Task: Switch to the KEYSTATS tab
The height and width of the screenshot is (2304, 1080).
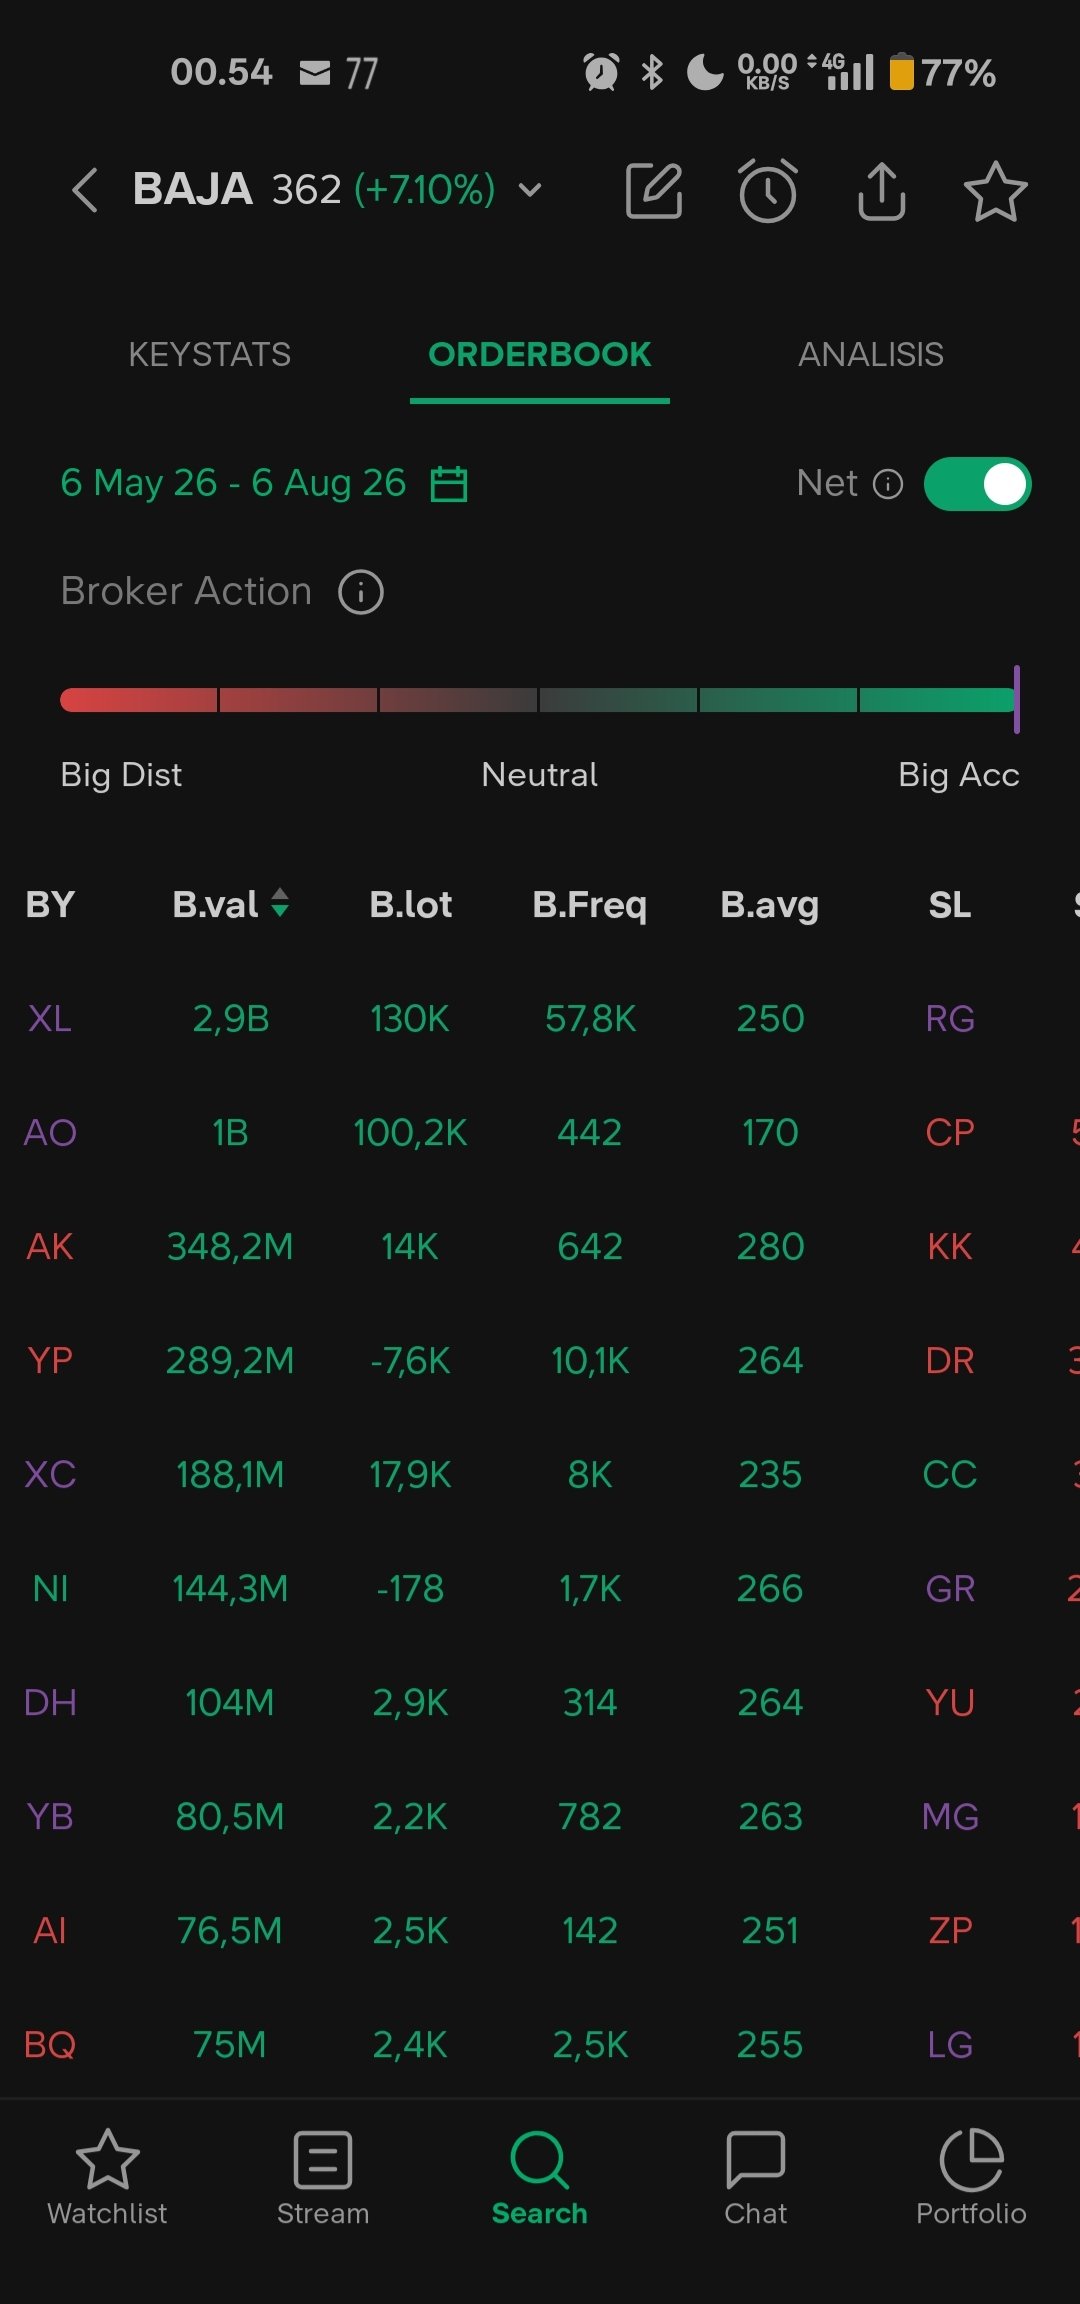Action: pyautogui.click(x=210, y=354)
